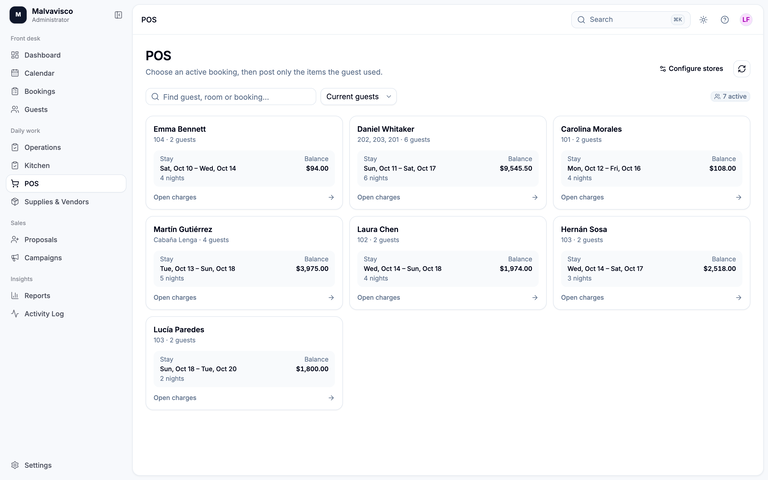768x480 pixels.
Task: Open the LF user avatar menu
Action: [x=745, y=20]
